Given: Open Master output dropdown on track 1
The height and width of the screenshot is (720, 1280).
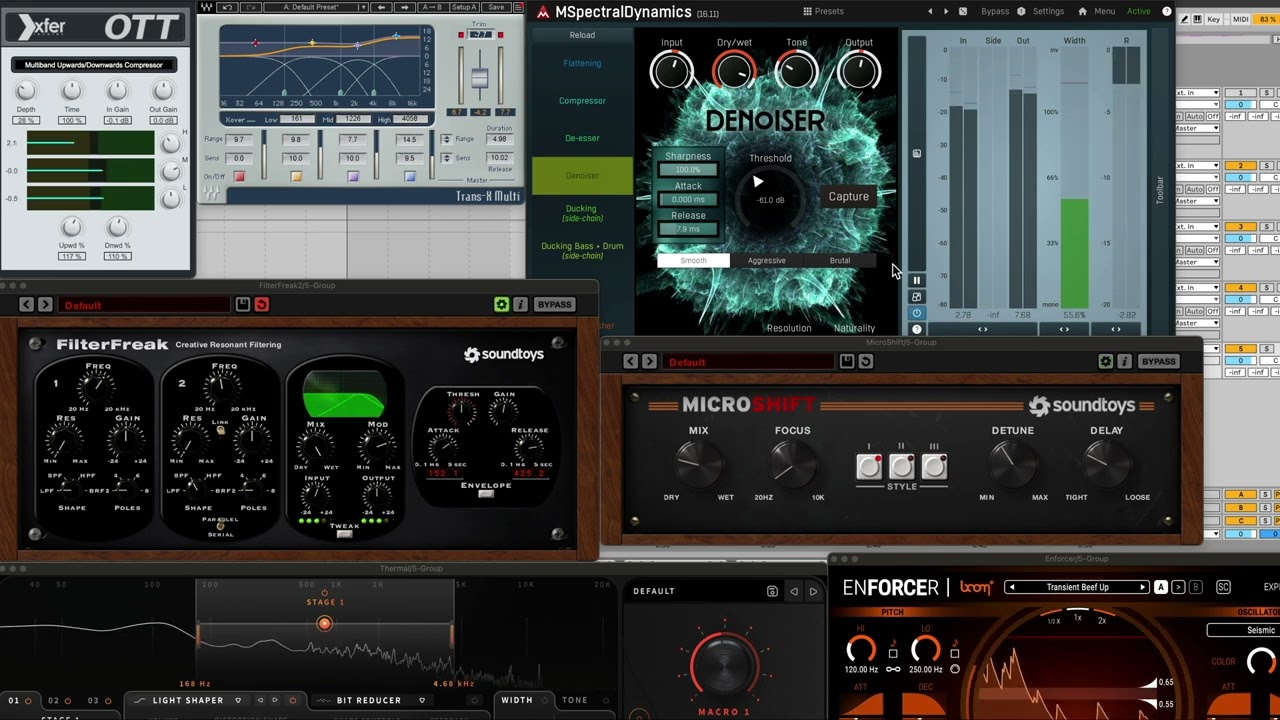Looking at the screenshot, I should (x=1197, y=128).
